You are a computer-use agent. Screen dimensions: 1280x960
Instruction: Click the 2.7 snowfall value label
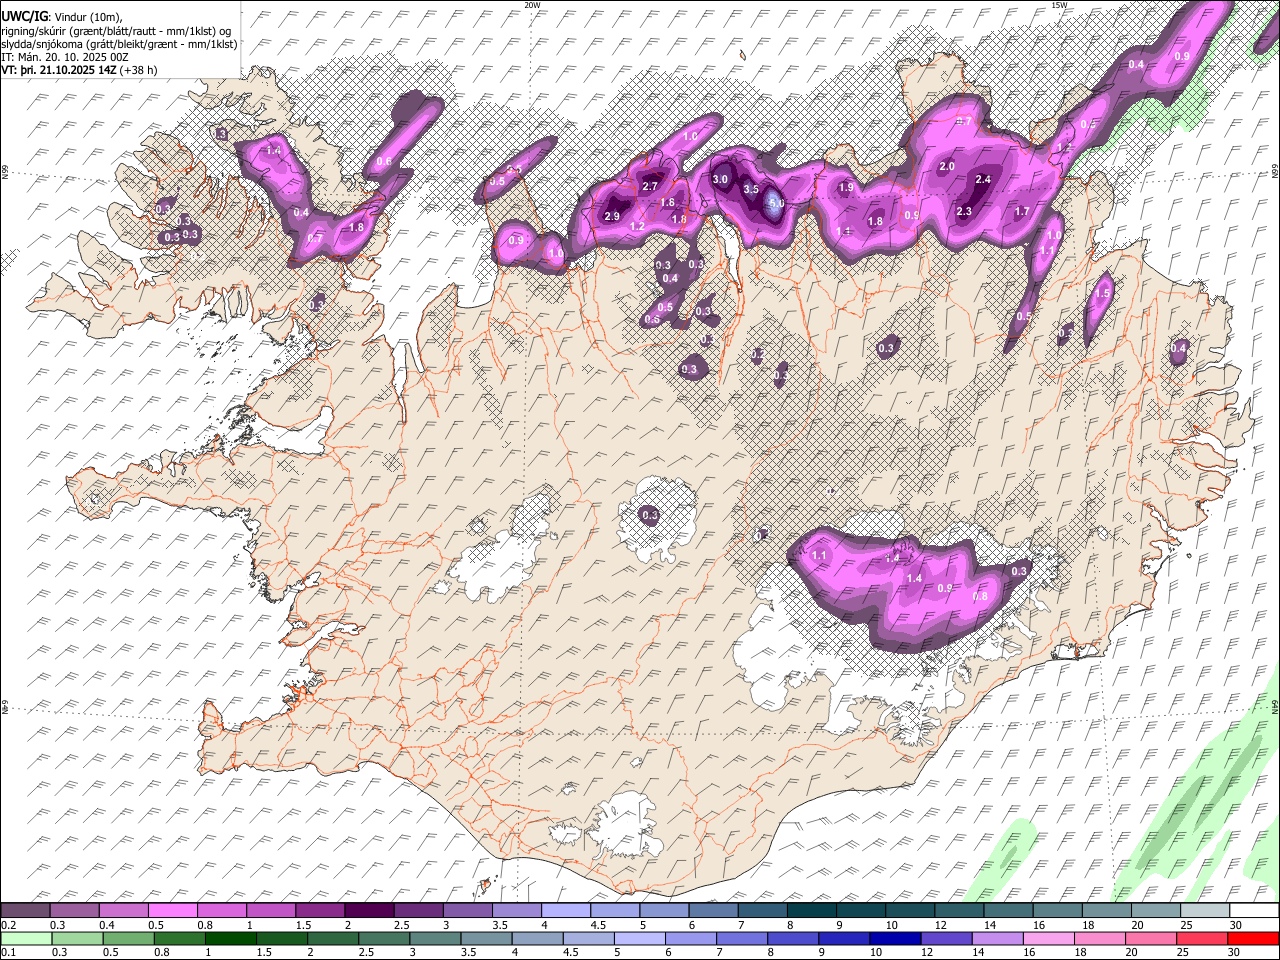tap(650, 187)
